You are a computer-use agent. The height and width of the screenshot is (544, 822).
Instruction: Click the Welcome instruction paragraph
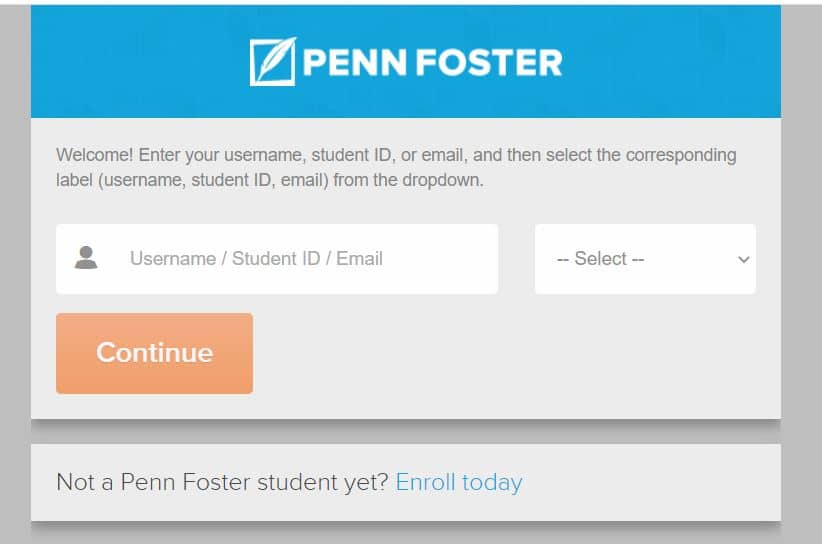coord(396,167)
